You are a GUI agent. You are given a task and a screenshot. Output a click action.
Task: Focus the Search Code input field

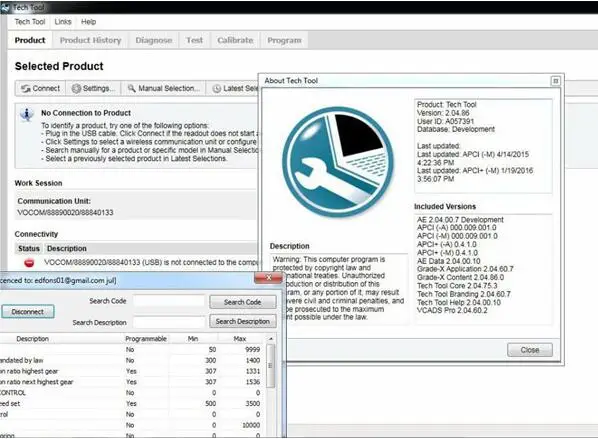click(169, 301)
